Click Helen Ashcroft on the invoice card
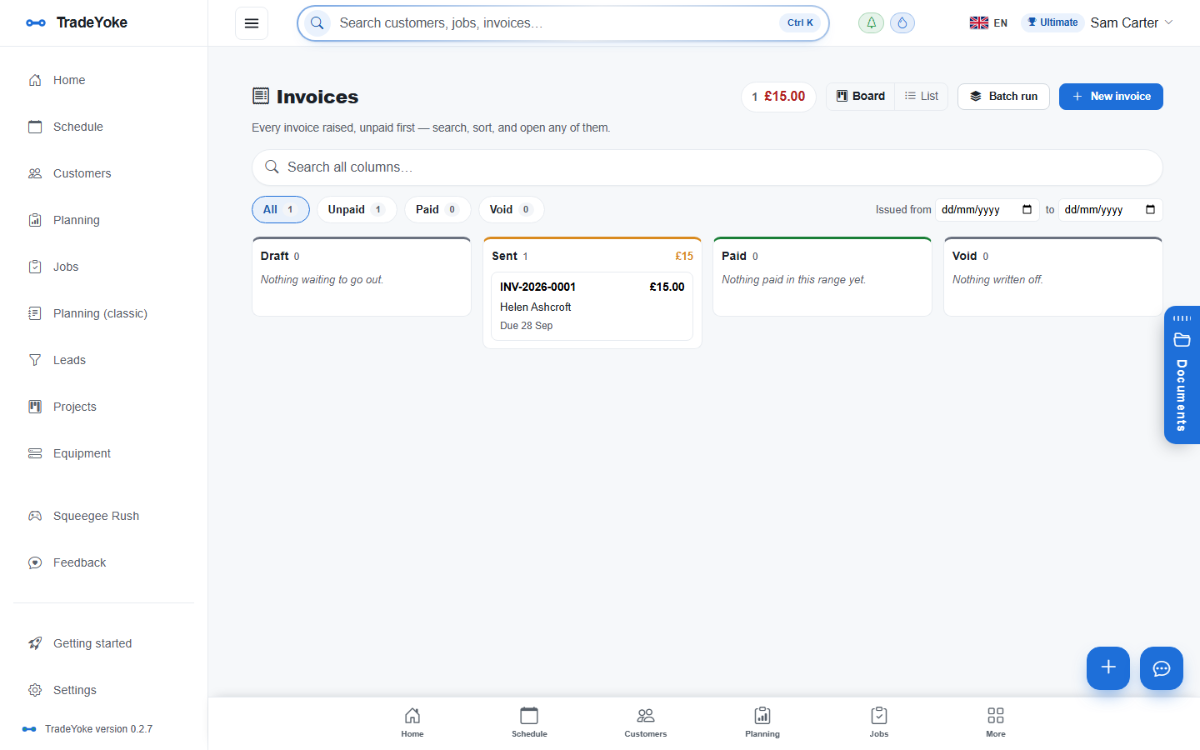Screen dimensions: 1200x750 tap(536, 307)
